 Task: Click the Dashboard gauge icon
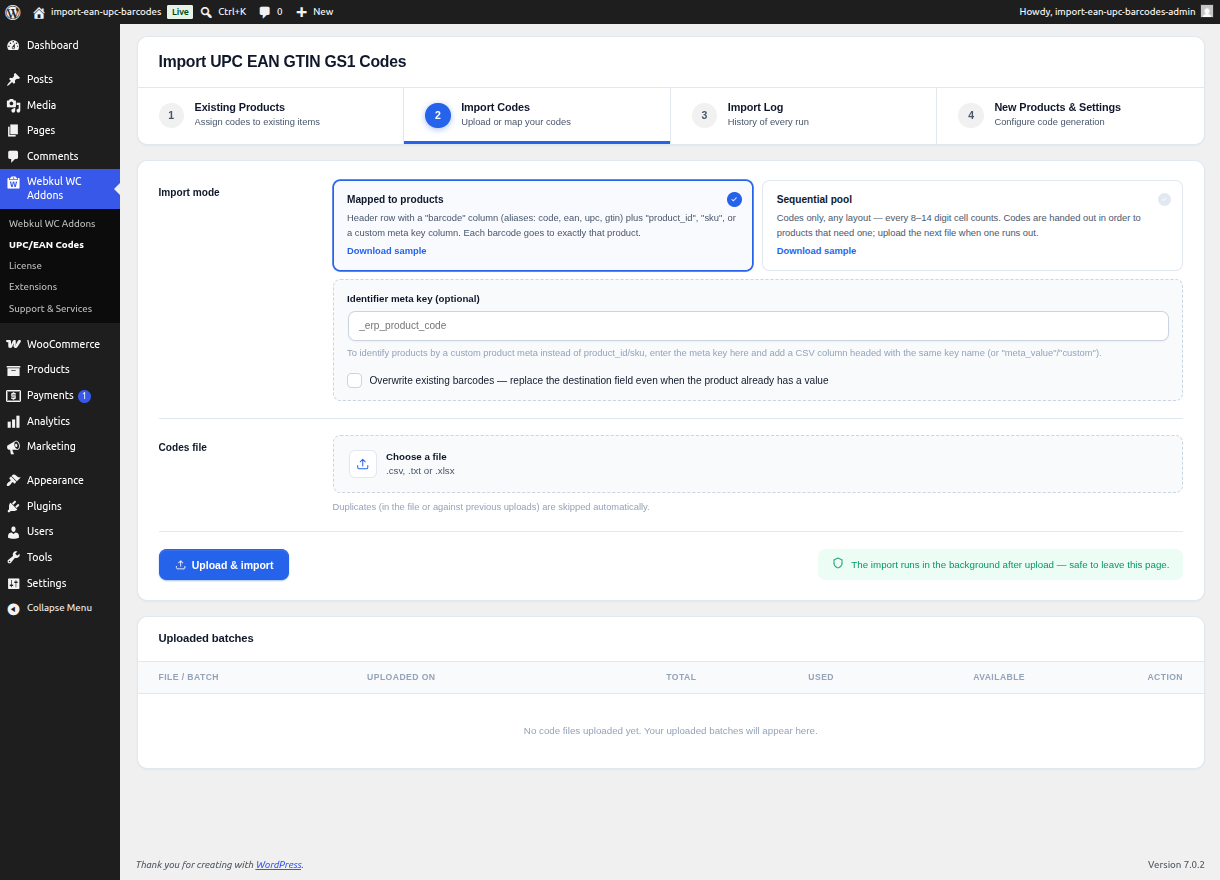click(x=13, y=45)
